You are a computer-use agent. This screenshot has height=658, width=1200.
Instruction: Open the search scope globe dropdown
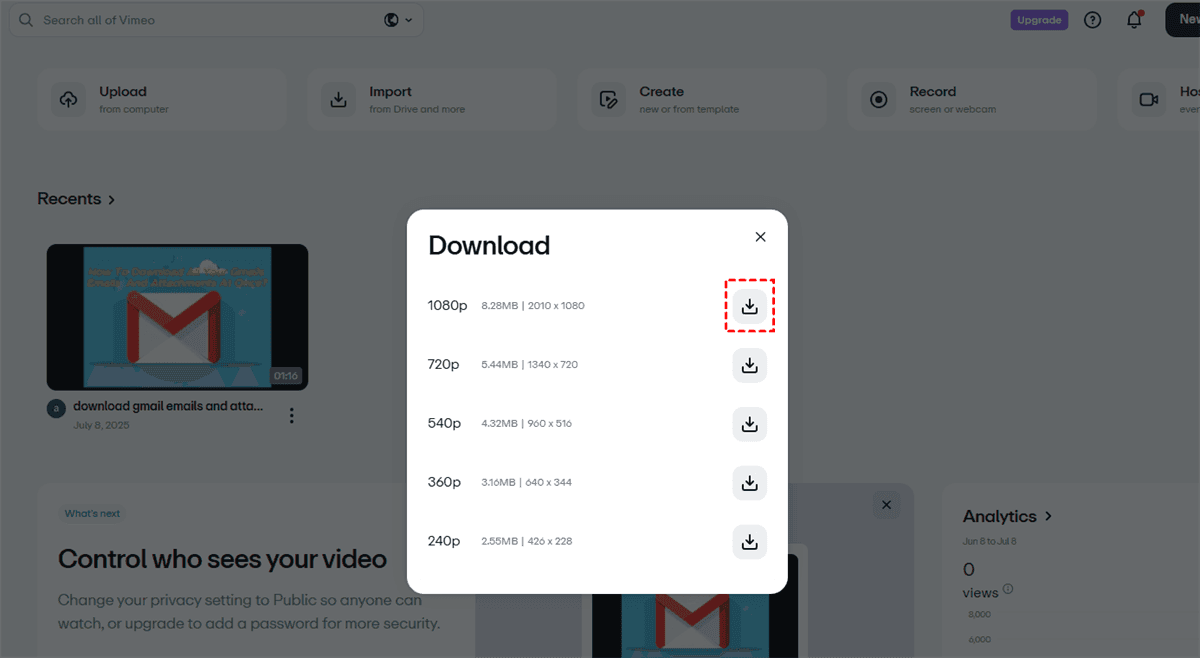click(399, 20)
